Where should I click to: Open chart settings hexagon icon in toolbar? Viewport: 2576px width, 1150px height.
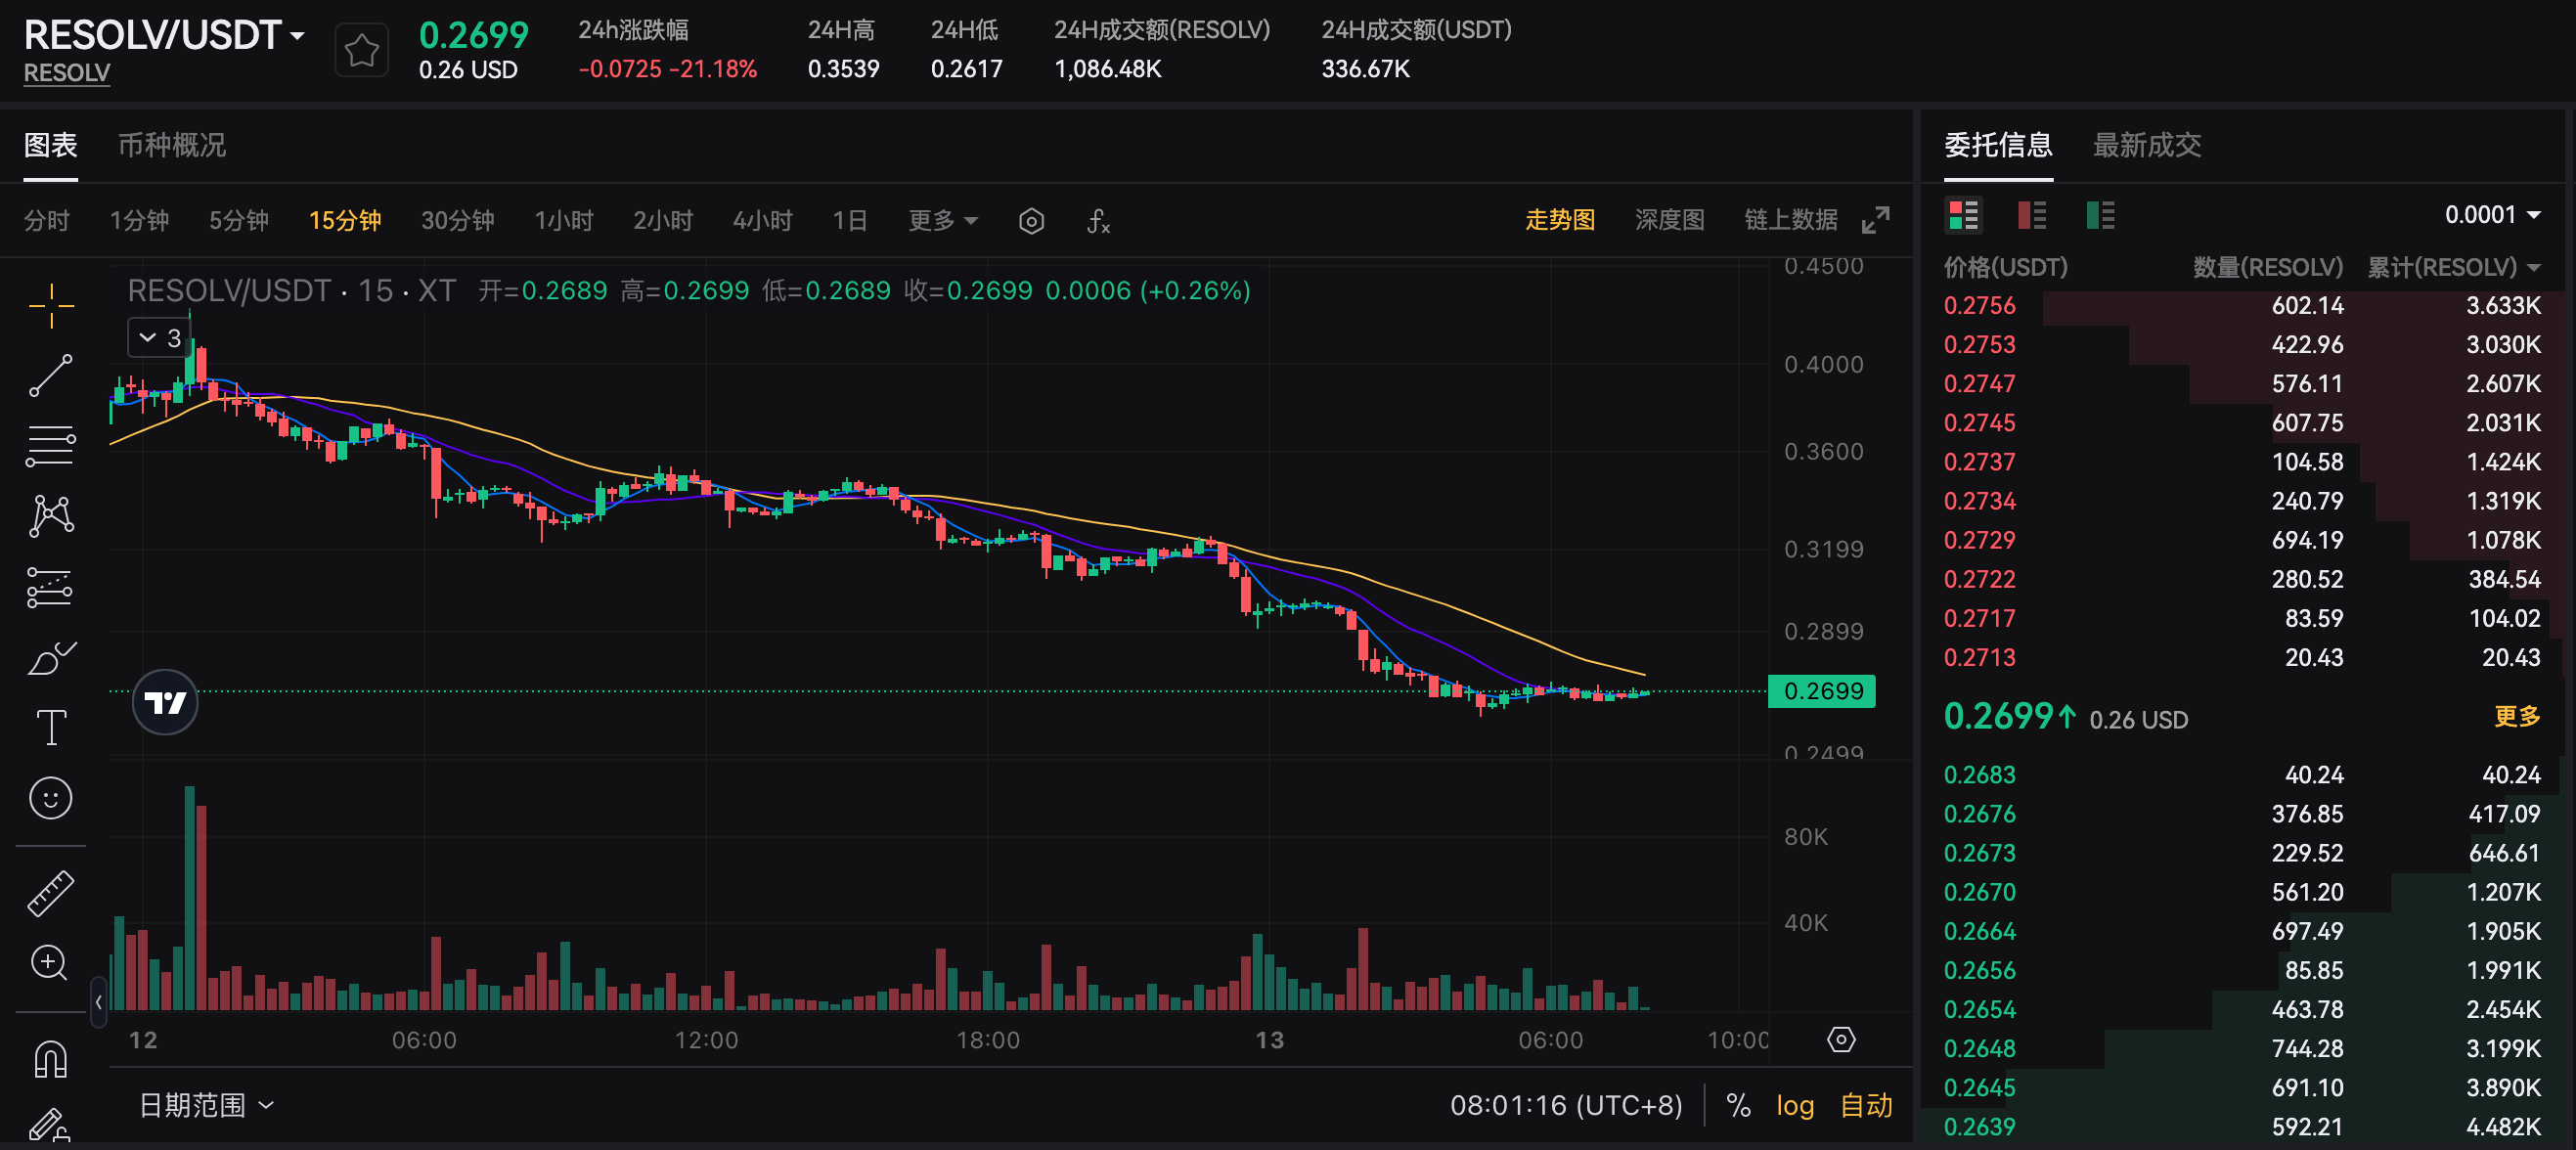(x=1031, y=221)
